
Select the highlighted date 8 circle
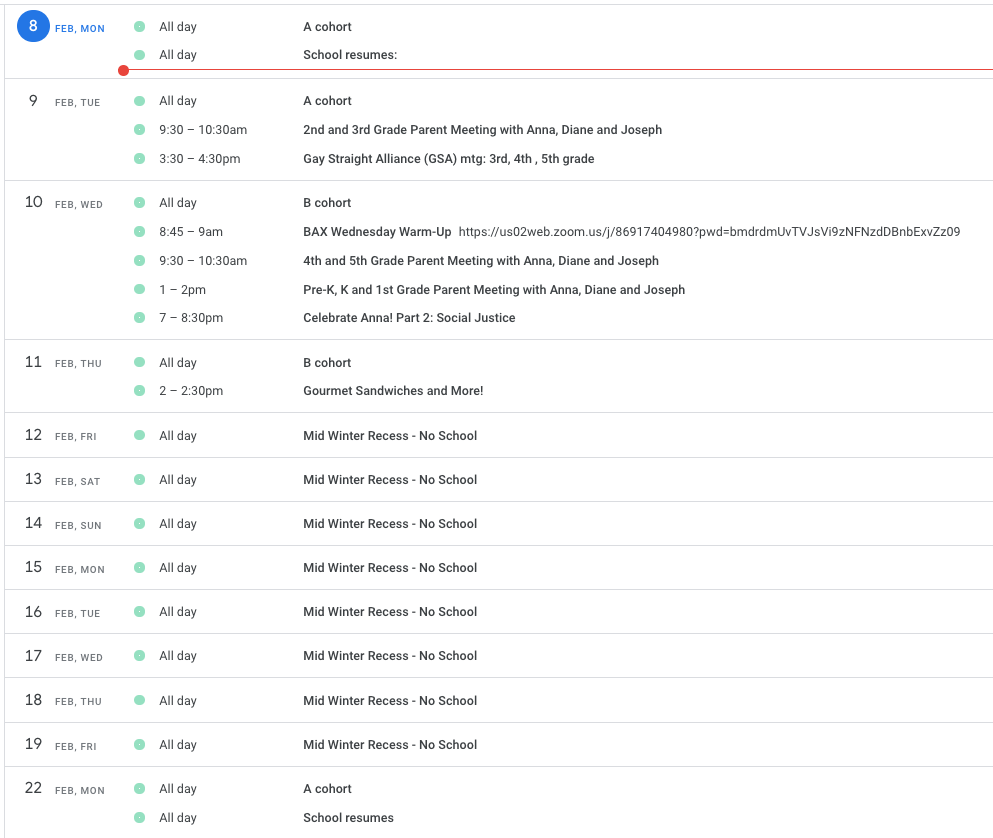coord(33,27)
